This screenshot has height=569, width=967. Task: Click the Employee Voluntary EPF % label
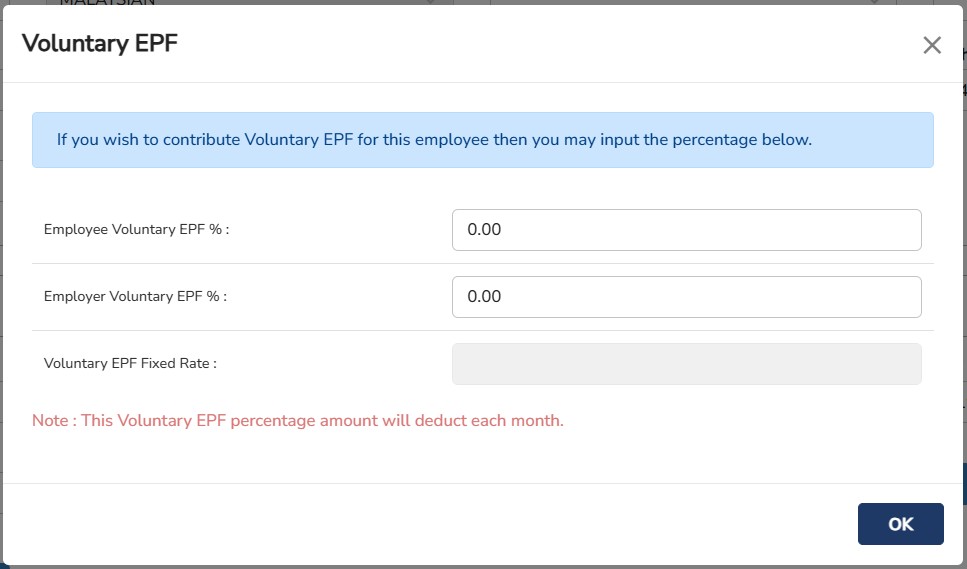137,230
